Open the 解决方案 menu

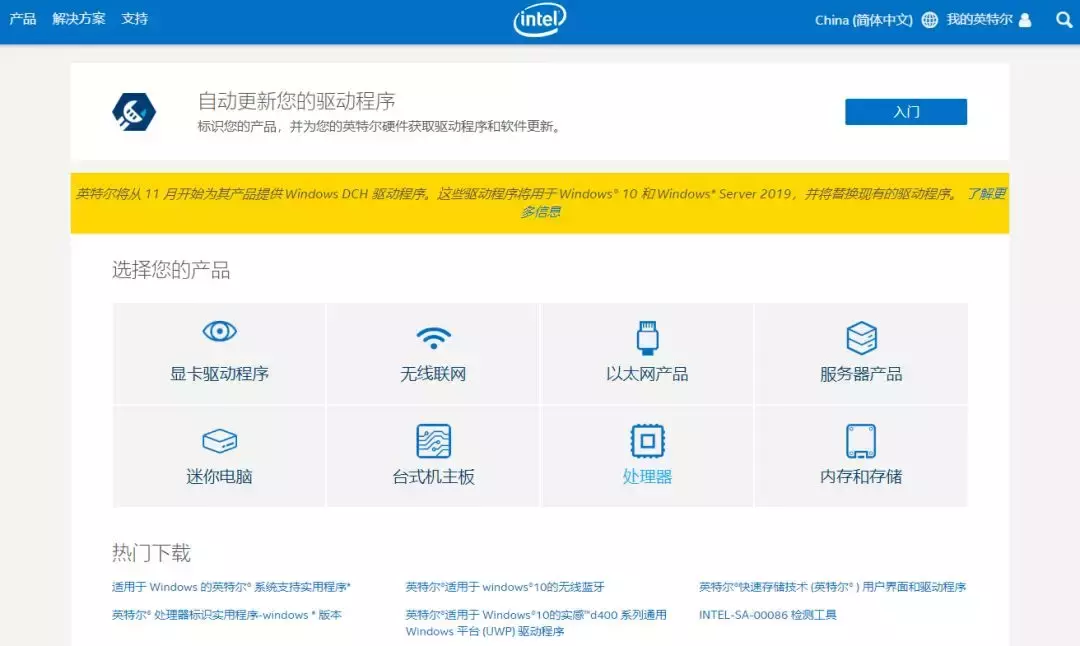(x=79, y=19)
